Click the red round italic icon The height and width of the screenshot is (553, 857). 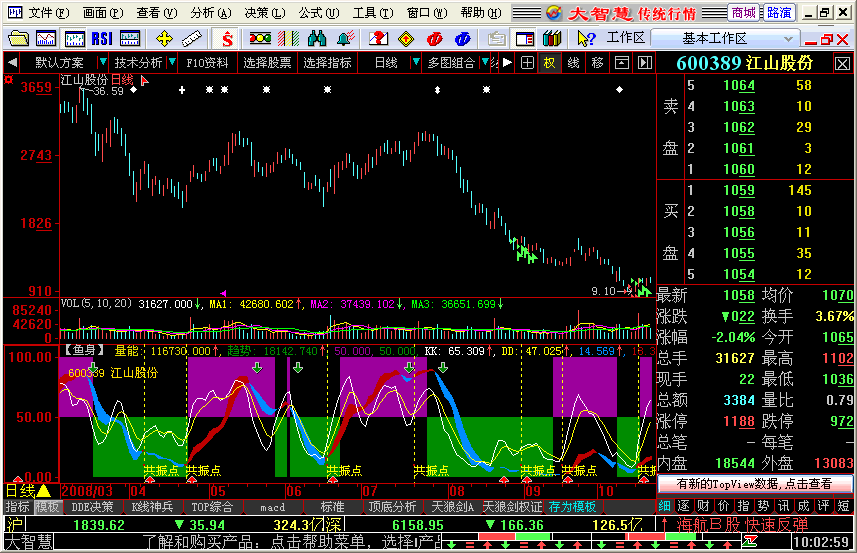[435, 39]
